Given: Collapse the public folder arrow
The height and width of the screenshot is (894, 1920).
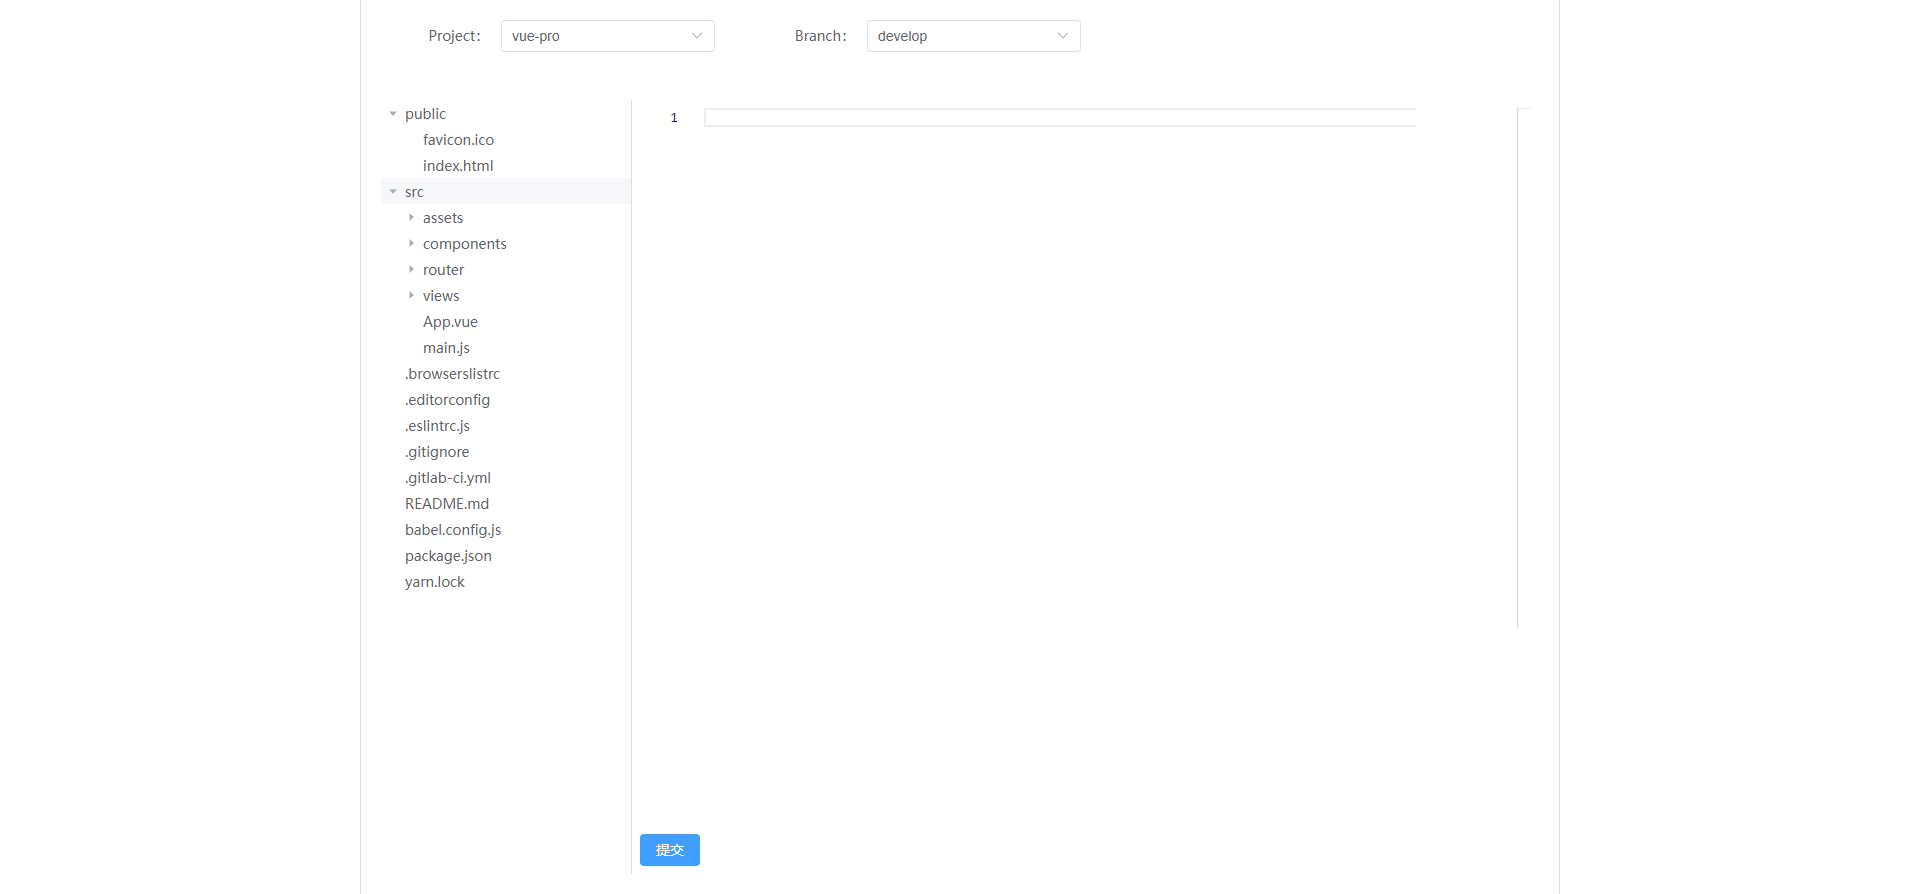Looking at the screenshot, I should (x=393, y=114).
